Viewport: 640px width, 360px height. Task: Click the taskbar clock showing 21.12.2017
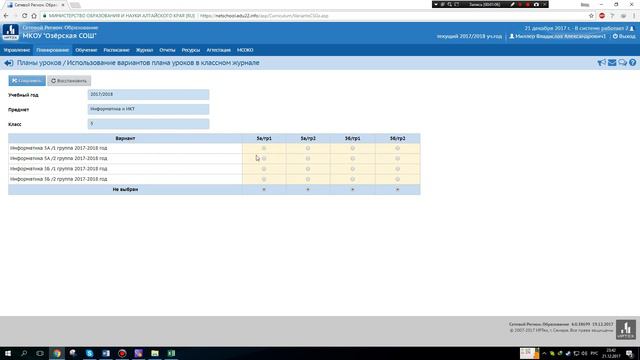click(x=611, y=353)
